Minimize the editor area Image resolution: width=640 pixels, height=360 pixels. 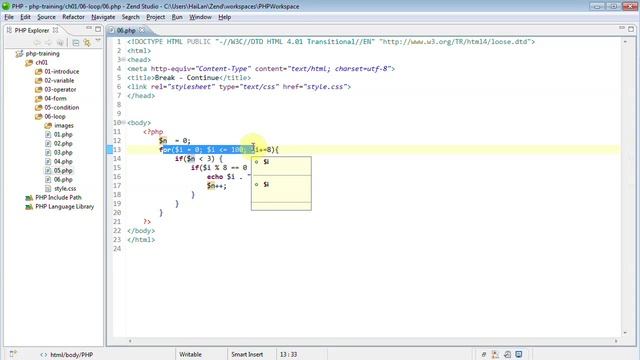[x=622, y=28]
